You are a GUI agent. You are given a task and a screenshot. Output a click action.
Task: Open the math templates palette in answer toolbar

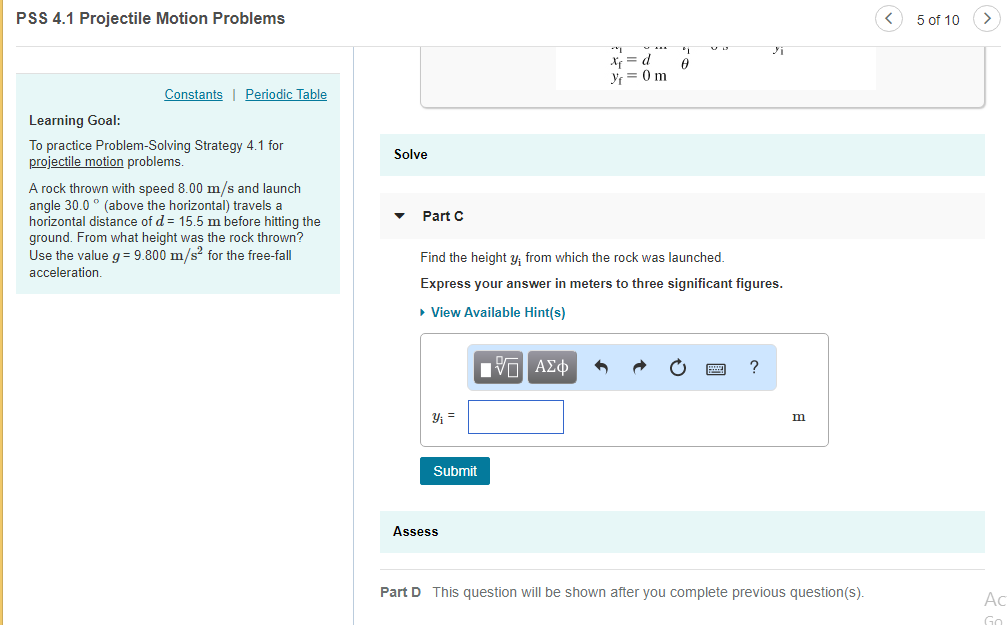click(x=497, y=367)
